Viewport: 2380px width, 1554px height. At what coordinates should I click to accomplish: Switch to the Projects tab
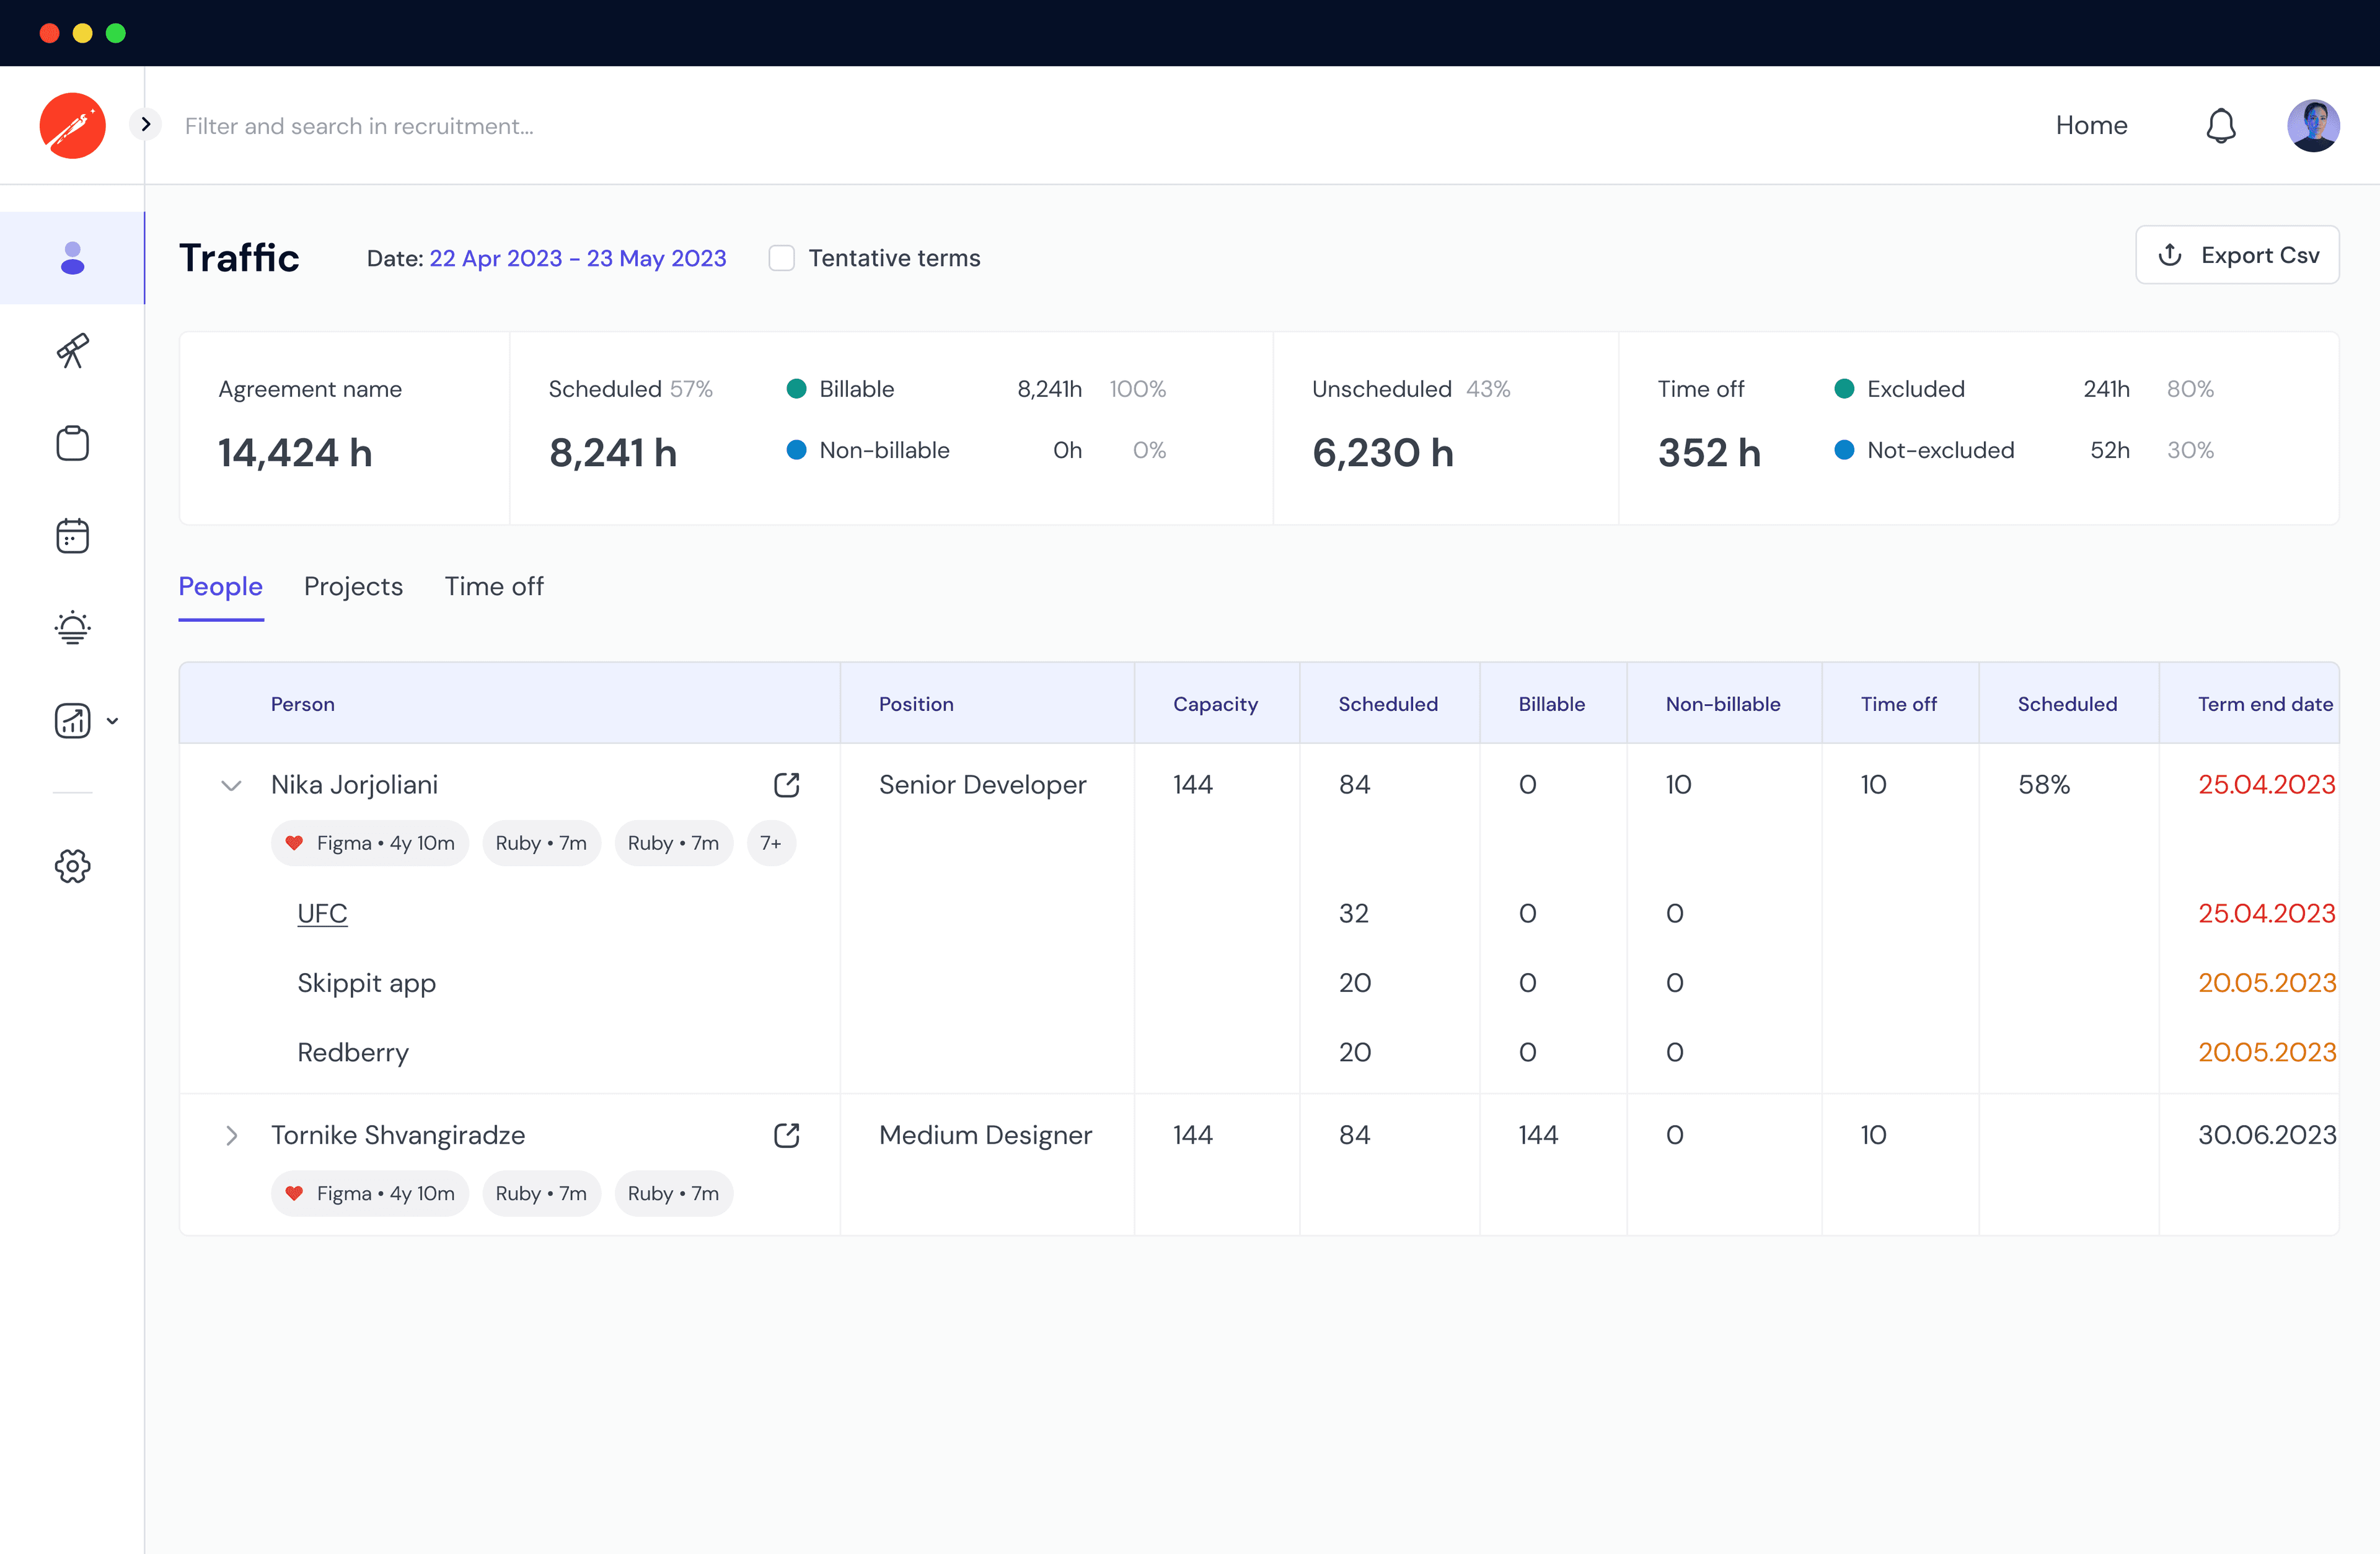click(353, 586)
